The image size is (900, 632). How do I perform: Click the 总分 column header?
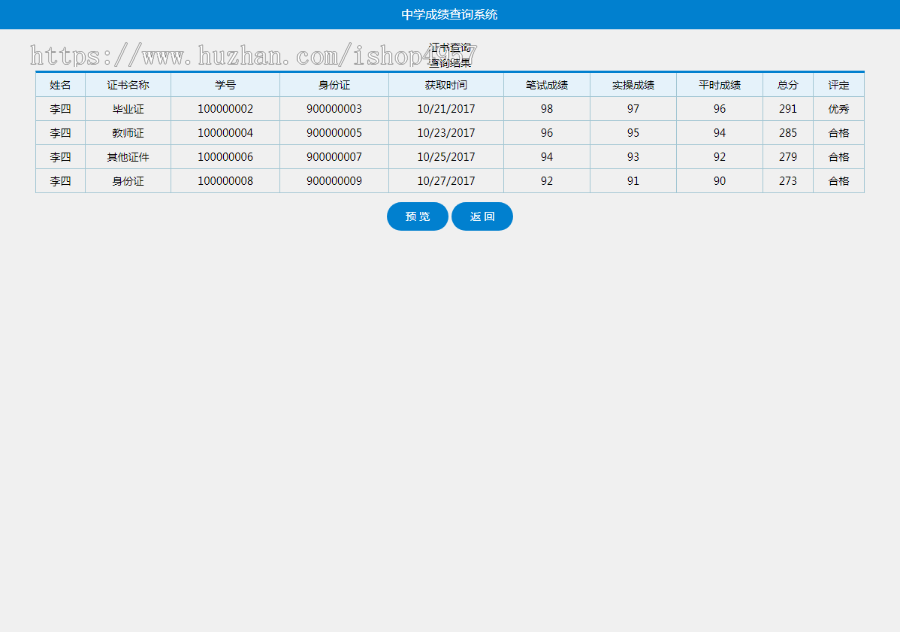(x=788, y=85)
